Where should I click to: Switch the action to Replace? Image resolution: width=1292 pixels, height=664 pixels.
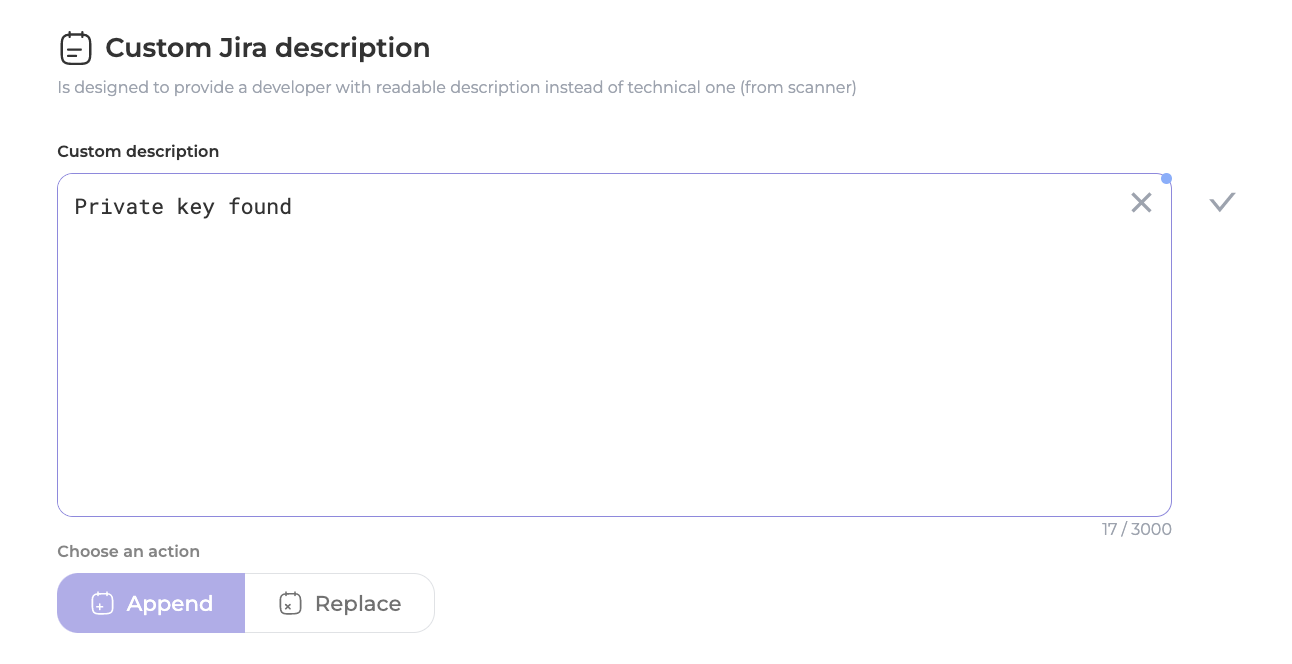[339, 603]
